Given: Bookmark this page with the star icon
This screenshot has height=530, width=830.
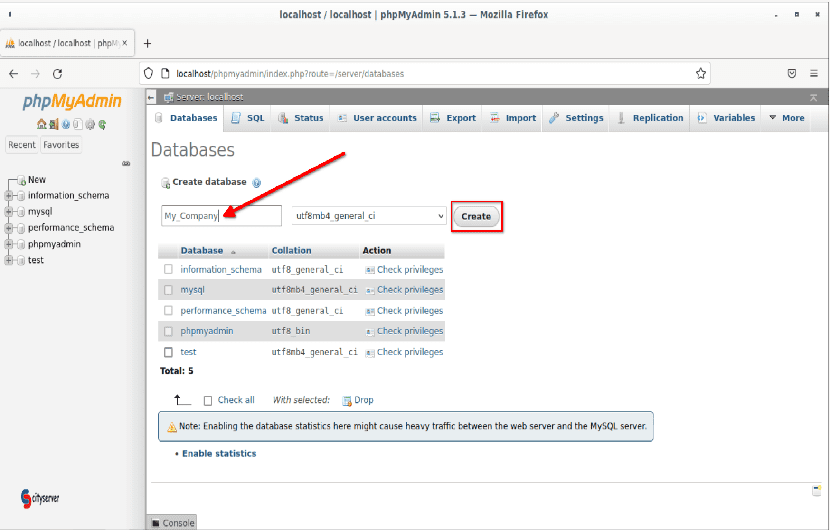Looking at the screenshot, I should 701,74.
